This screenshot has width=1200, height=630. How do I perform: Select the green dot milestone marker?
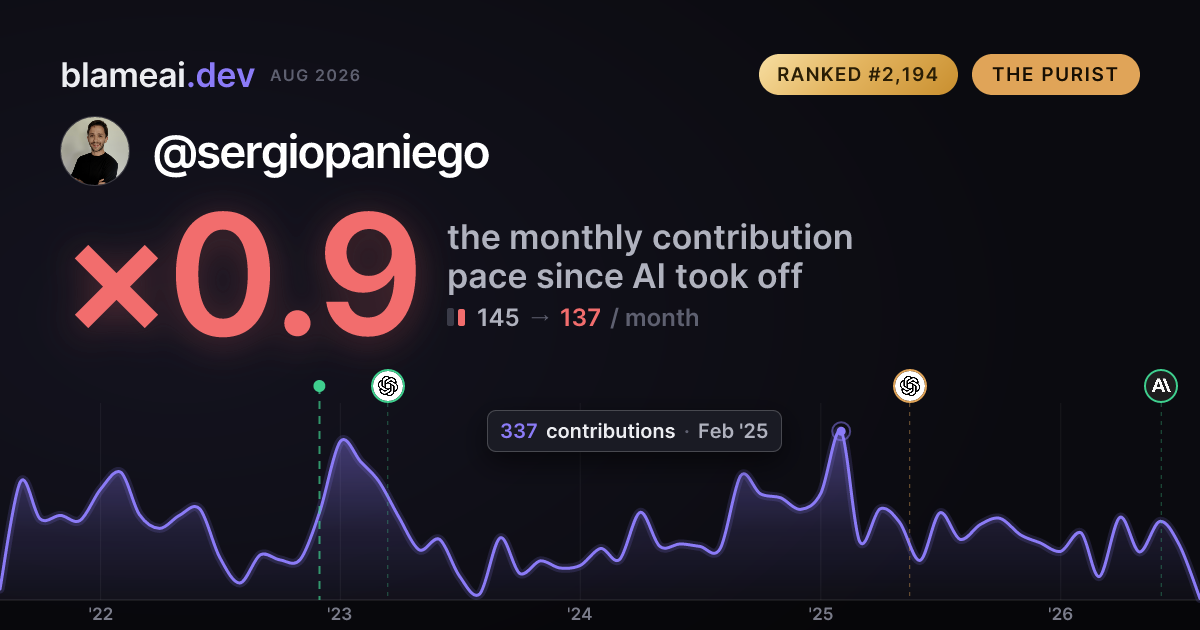[x=319, y=386]
